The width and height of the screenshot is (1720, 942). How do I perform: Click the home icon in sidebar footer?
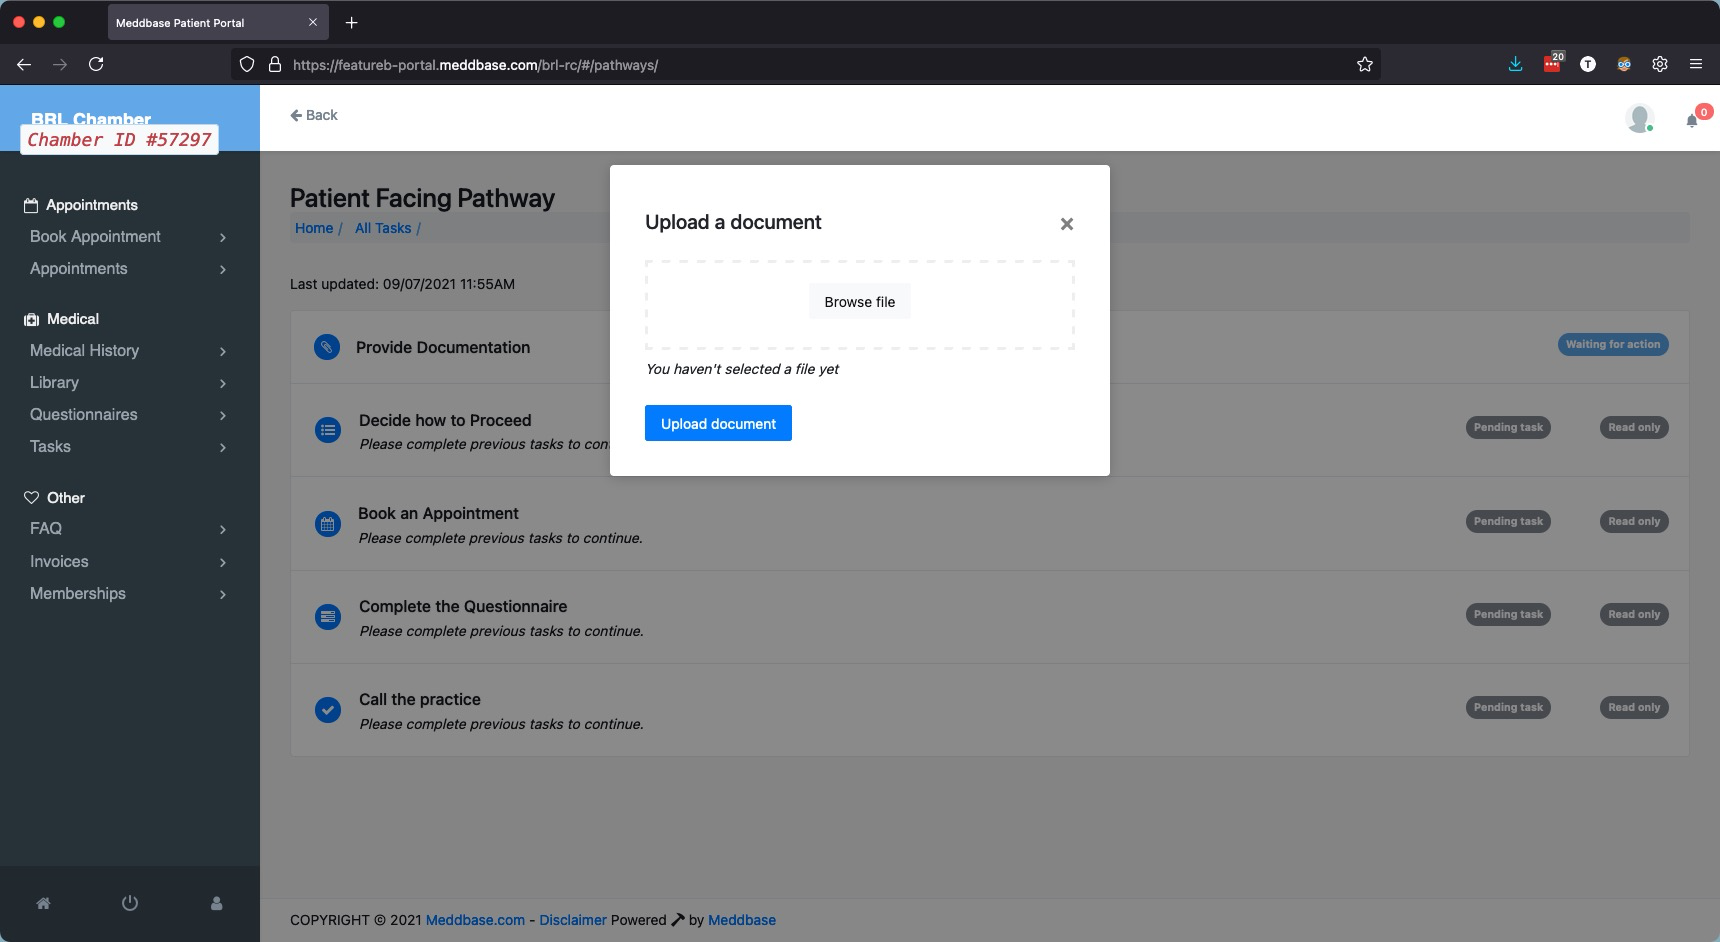pyautogui.click(x=43, y=903)
